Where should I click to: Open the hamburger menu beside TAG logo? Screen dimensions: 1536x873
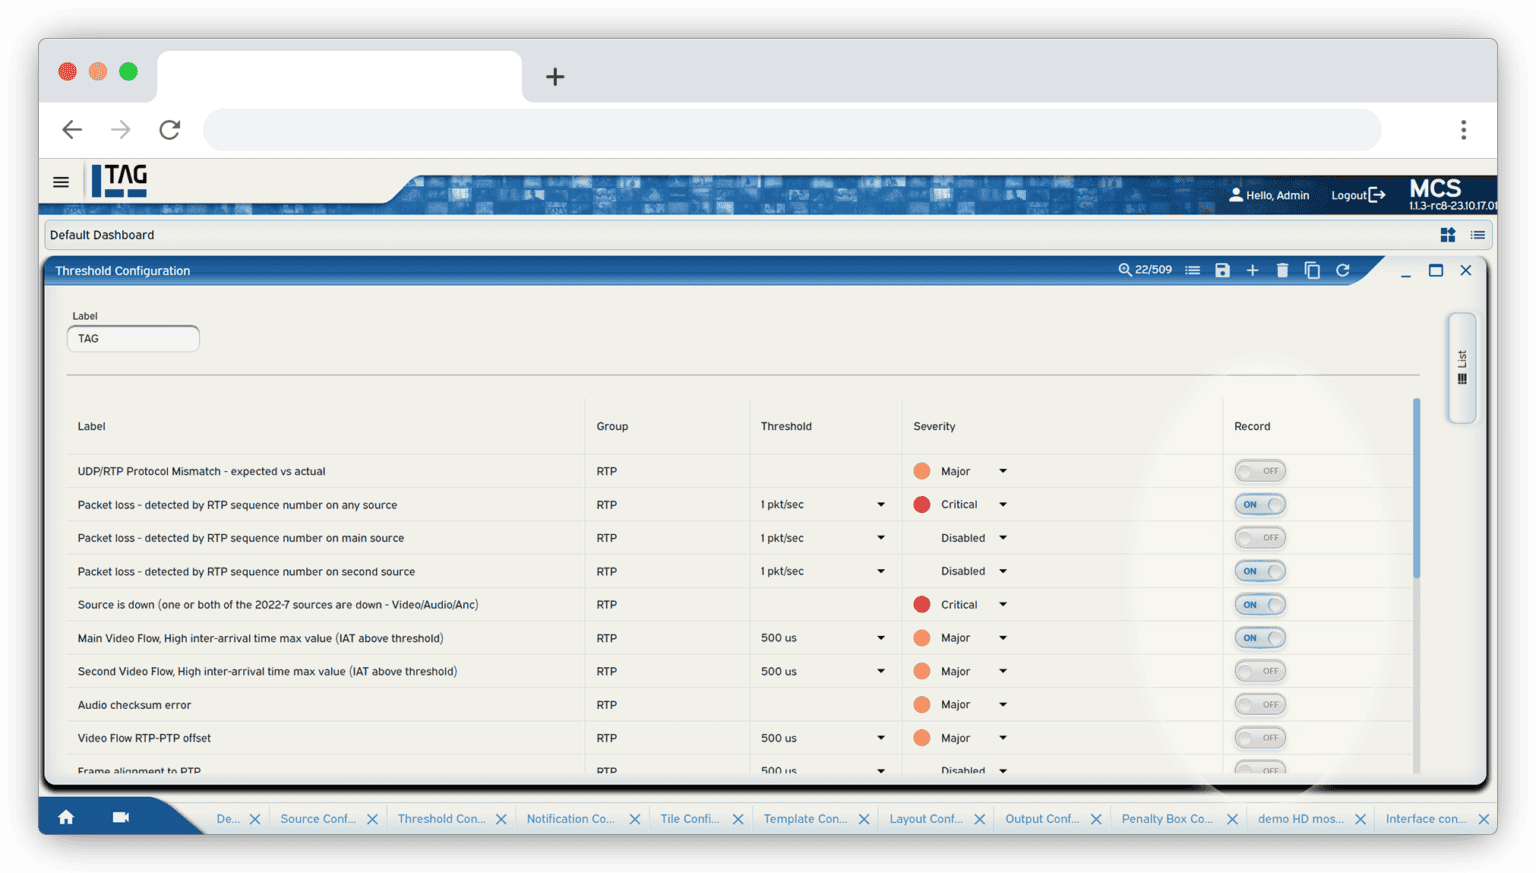click(60, 181)
